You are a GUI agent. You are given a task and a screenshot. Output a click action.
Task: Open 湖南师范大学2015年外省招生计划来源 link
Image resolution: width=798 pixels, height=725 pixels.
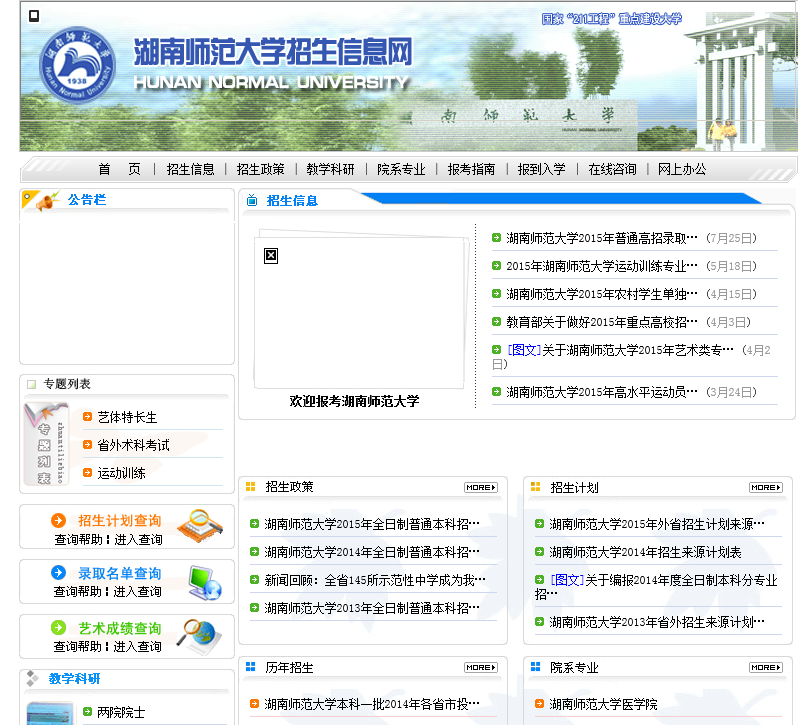tap(657, 524)
